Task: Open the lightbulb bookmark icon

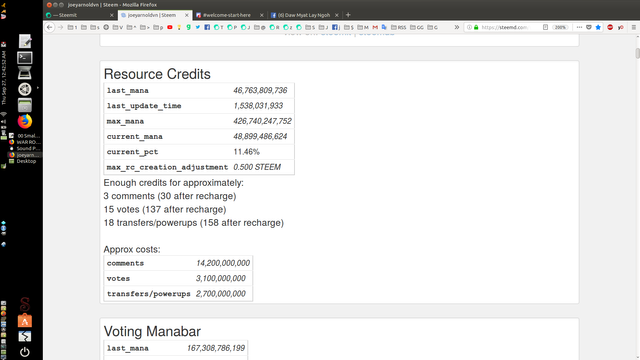Action: [179, 27]
